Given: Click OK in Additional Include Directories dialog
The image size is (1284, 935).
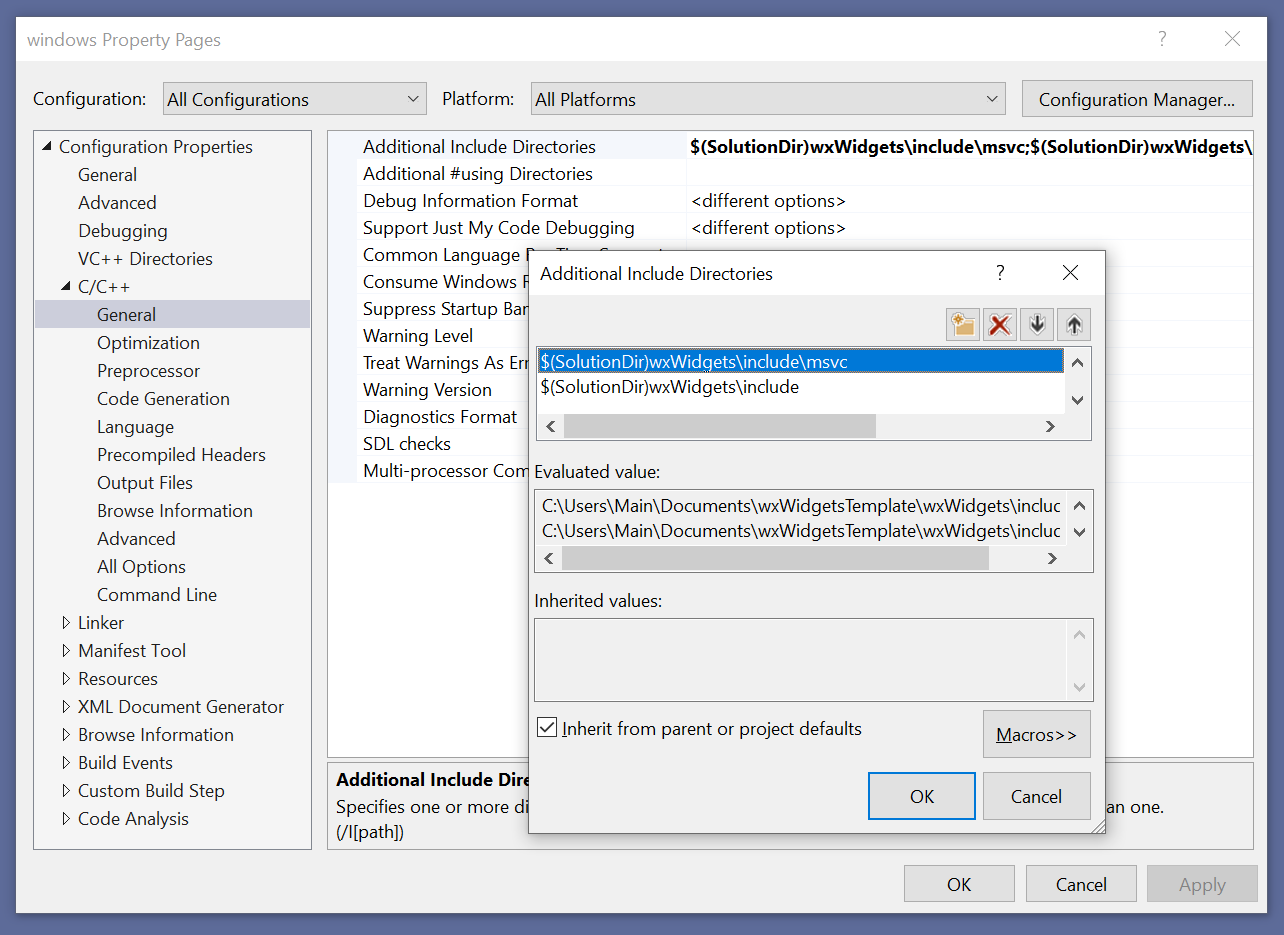Looking at the screenshot, I should pos(922,796).
